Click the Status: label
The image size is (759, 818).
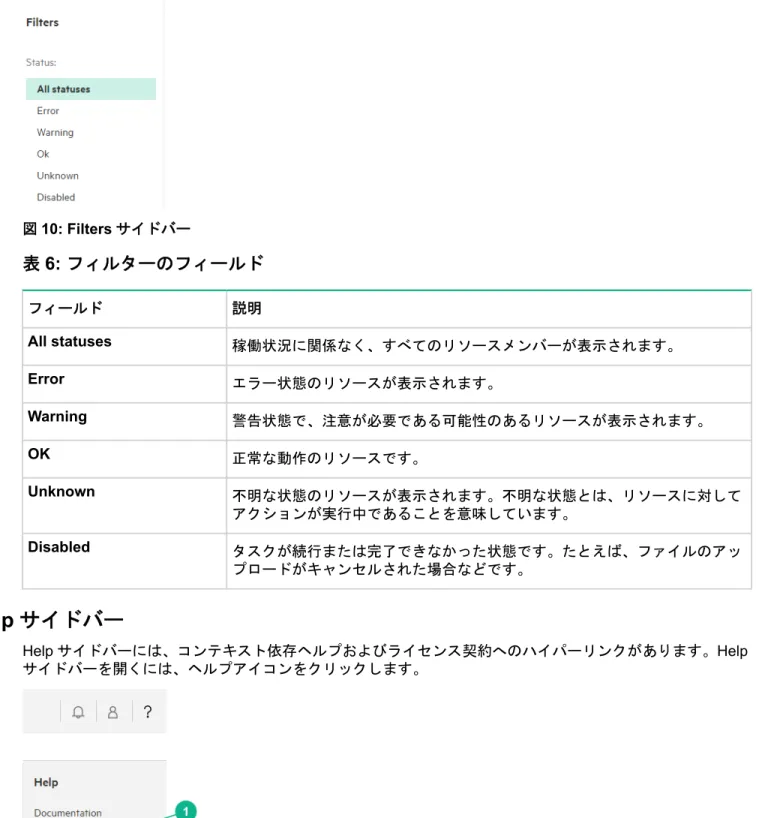pos(41,63)
